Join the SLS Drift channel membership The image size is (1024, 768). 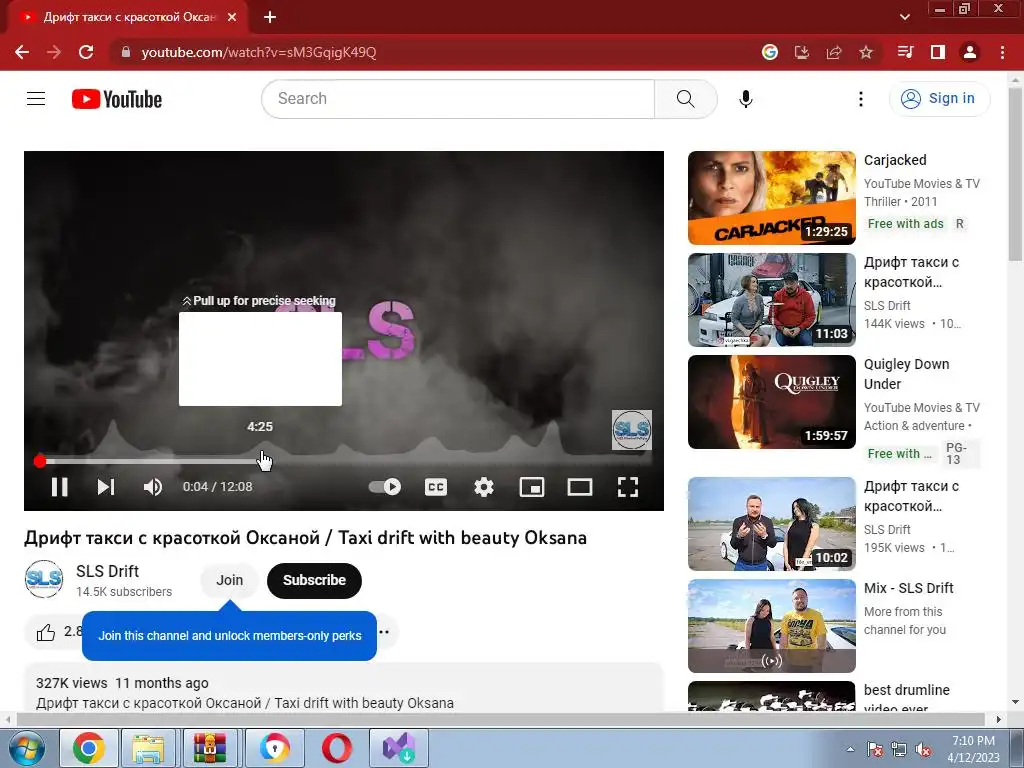tap(229, 580)
